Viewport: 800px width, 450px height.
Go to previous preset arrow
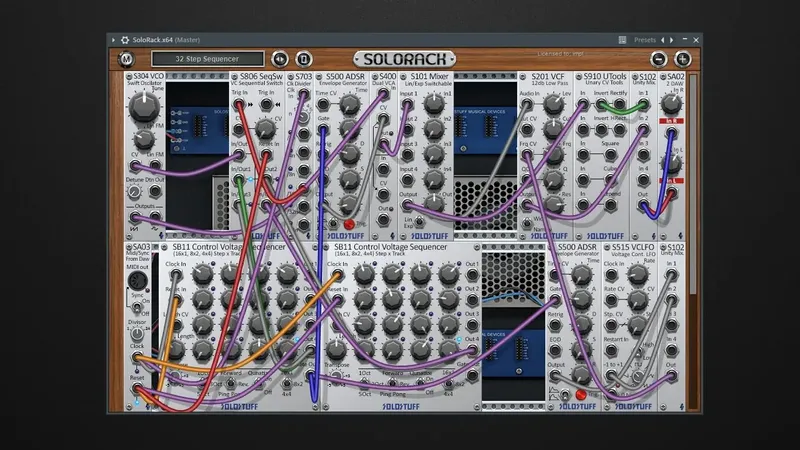[x=663, y=40]
